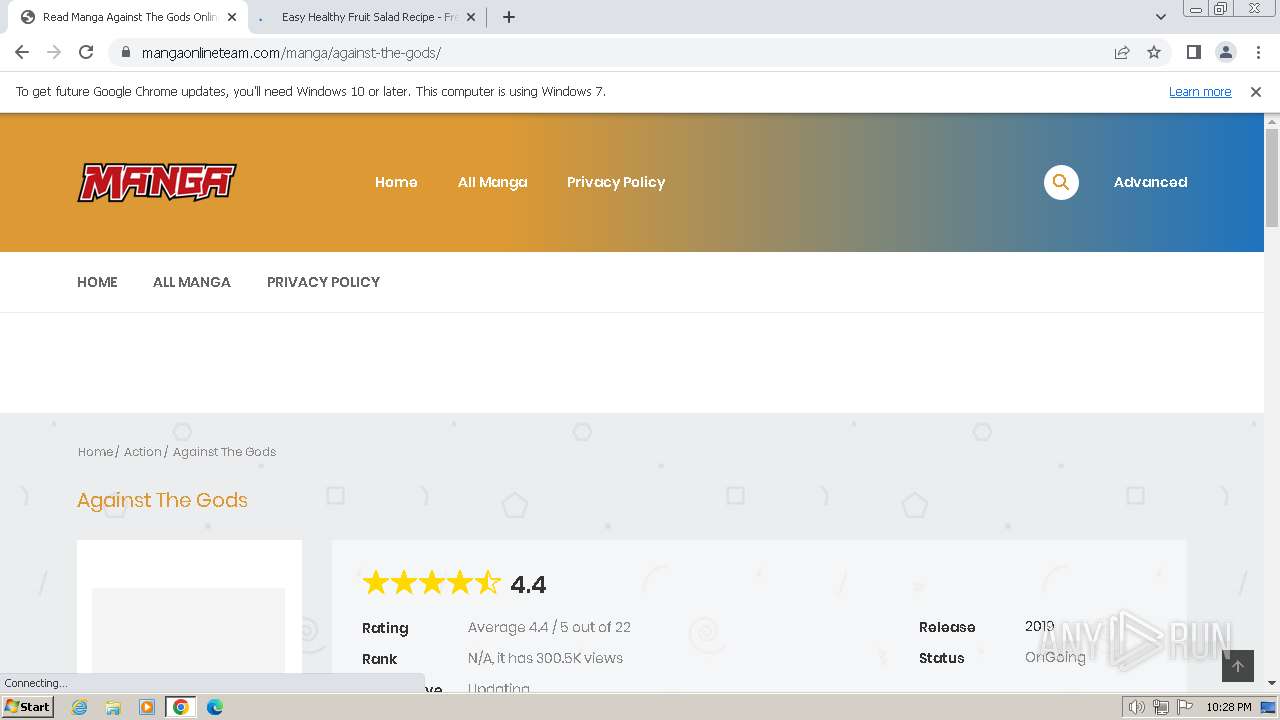Toggle the browser side panel icon
Viewport: 1280px width, 720px height.
tap(1193, 52)
